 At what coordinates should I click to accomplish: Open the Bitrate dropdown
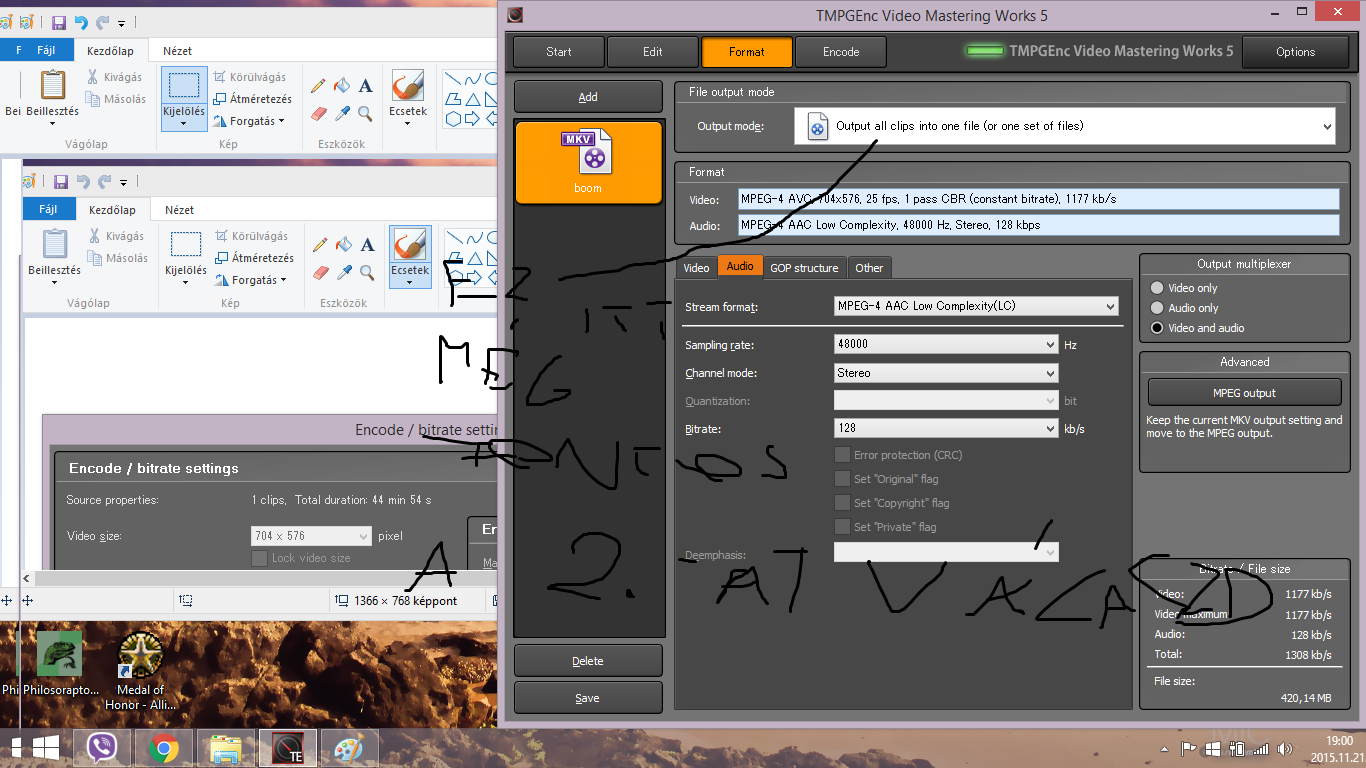pyautogui.click(x=946, y=429)
